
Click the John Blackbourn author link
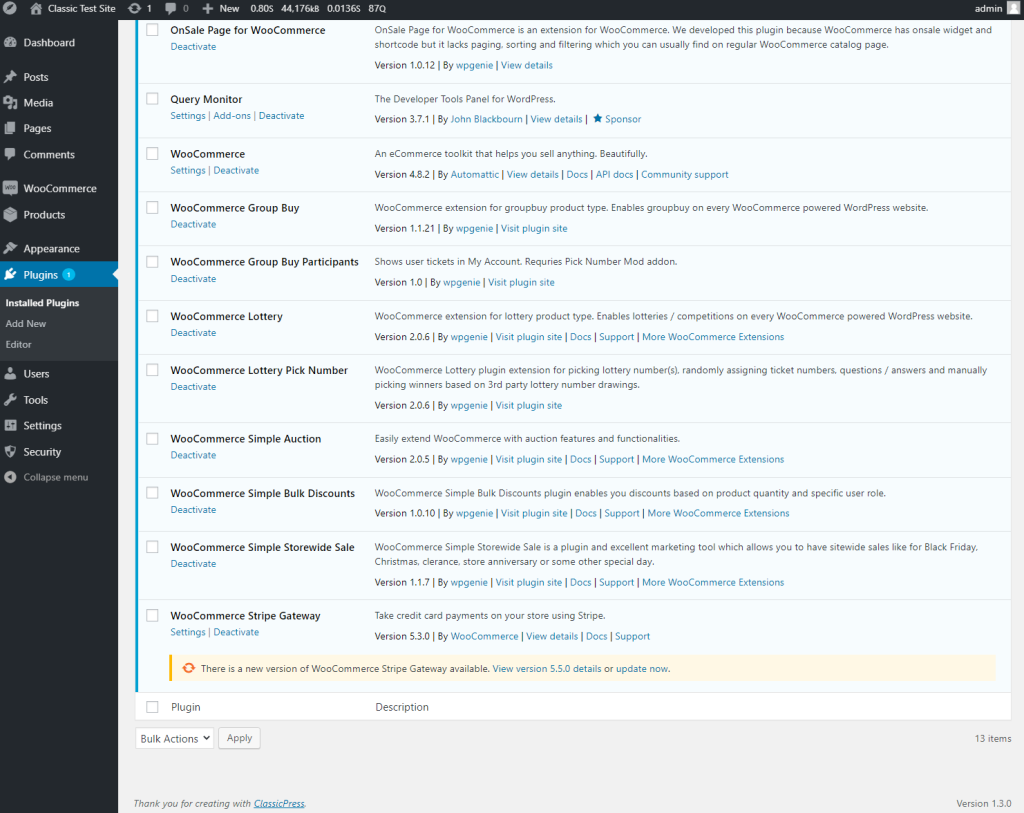[487, 119]
